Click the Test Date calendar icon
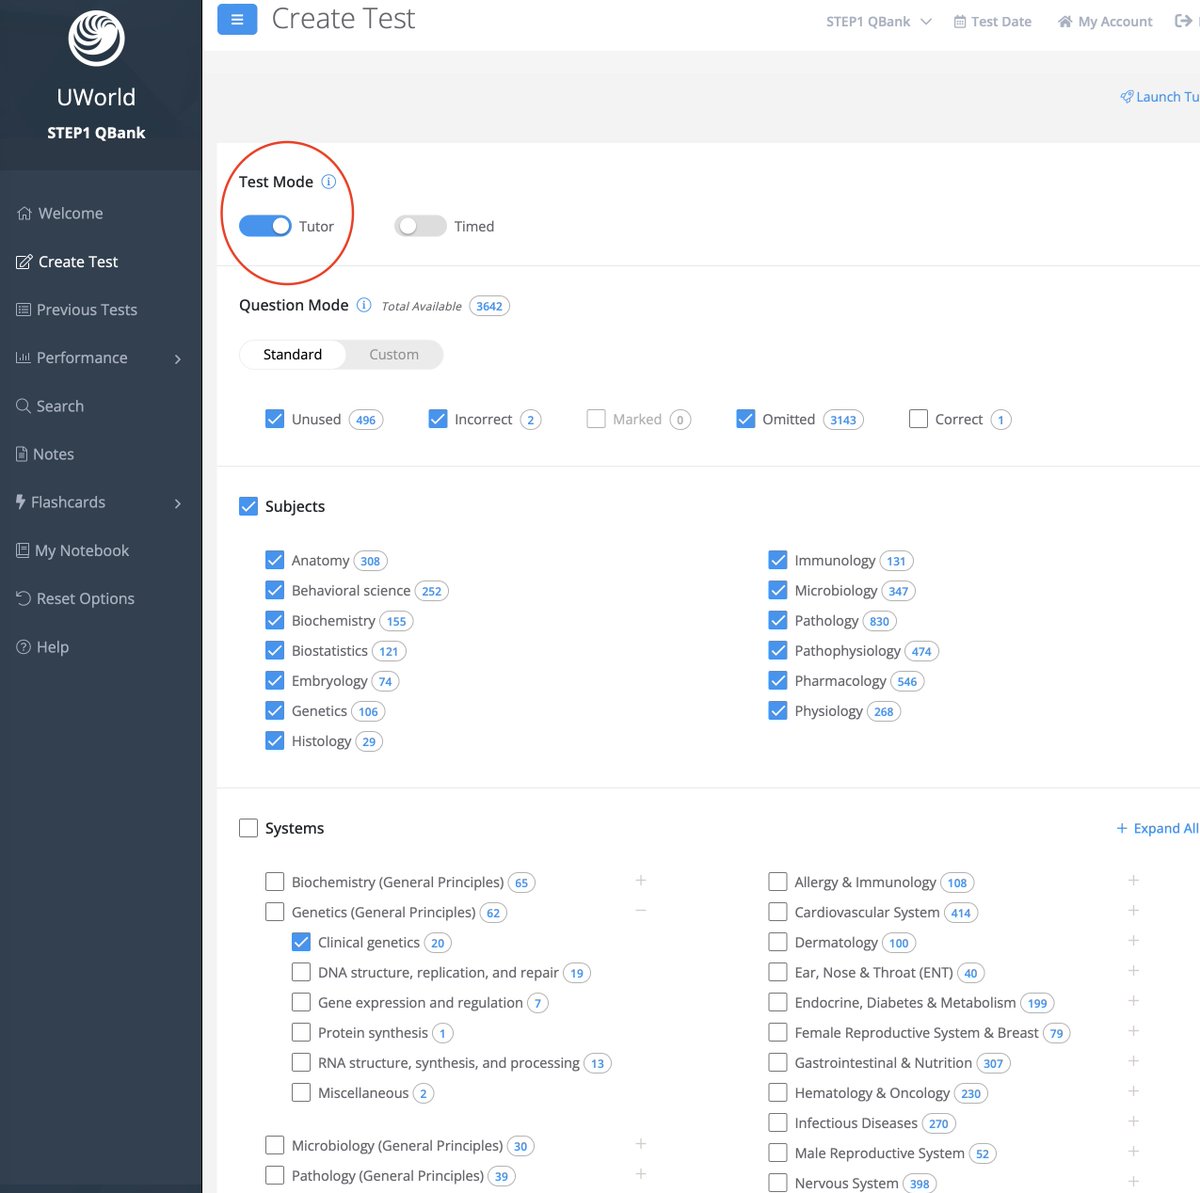This screenshot has height=1193, width=1200. coord(960,21)
